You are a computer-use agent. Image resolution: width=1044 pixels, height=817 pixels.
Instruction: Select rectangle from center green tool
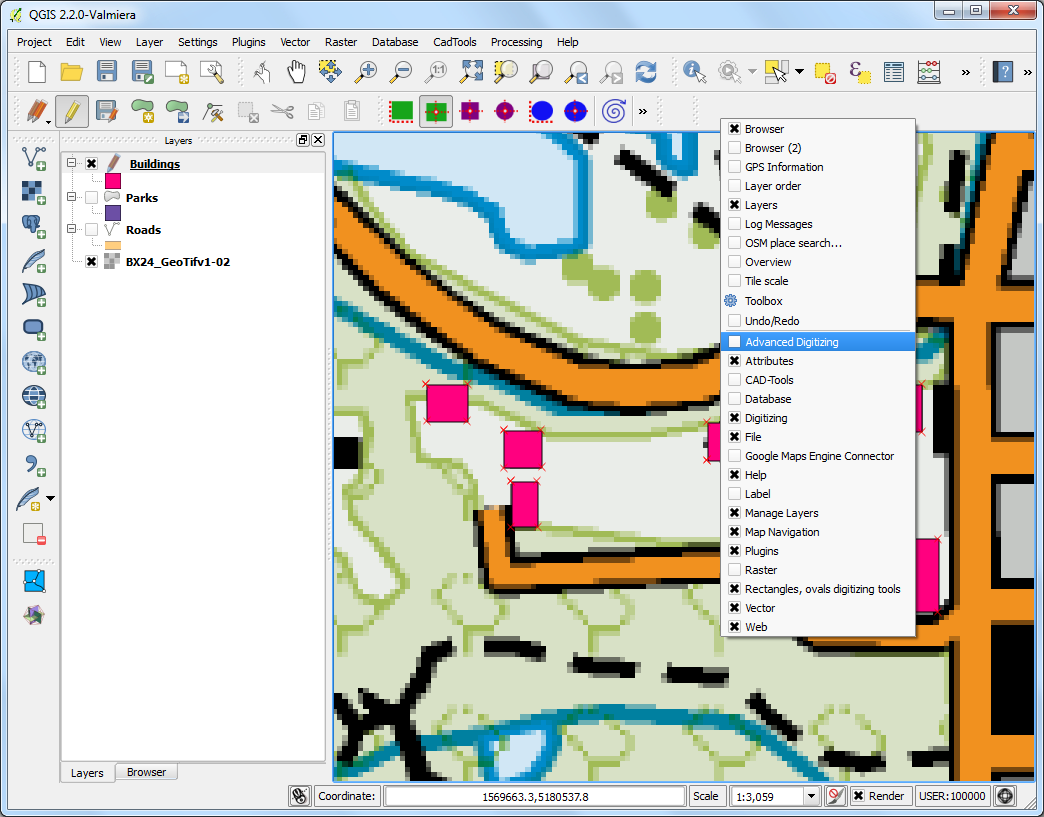point(436,111)
